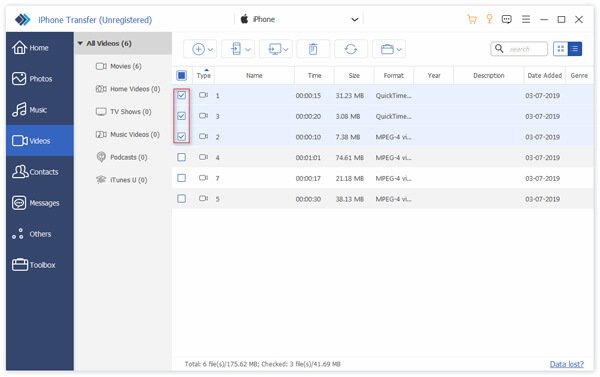Screen dimensions: 600x377
Task: Open the hamburger menu icon
Action: (526, 19)
